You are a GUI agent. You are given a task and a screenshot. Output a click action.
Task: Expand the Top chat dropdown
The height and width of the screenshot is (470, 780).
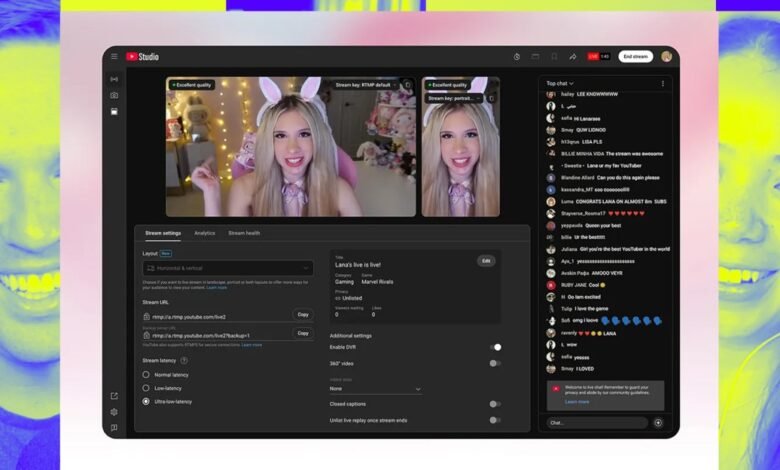point(560,84)
